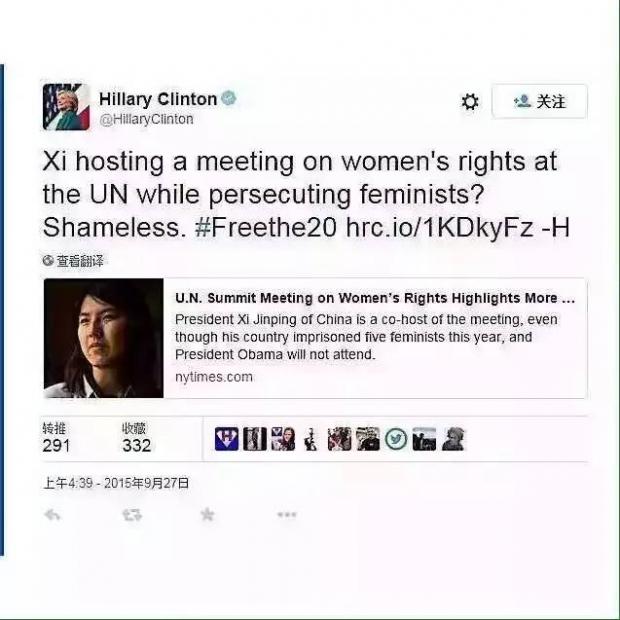620x620 pixels.
Task: Open the U.N. Summit Meeting article headline
Action: pos(375,298)
